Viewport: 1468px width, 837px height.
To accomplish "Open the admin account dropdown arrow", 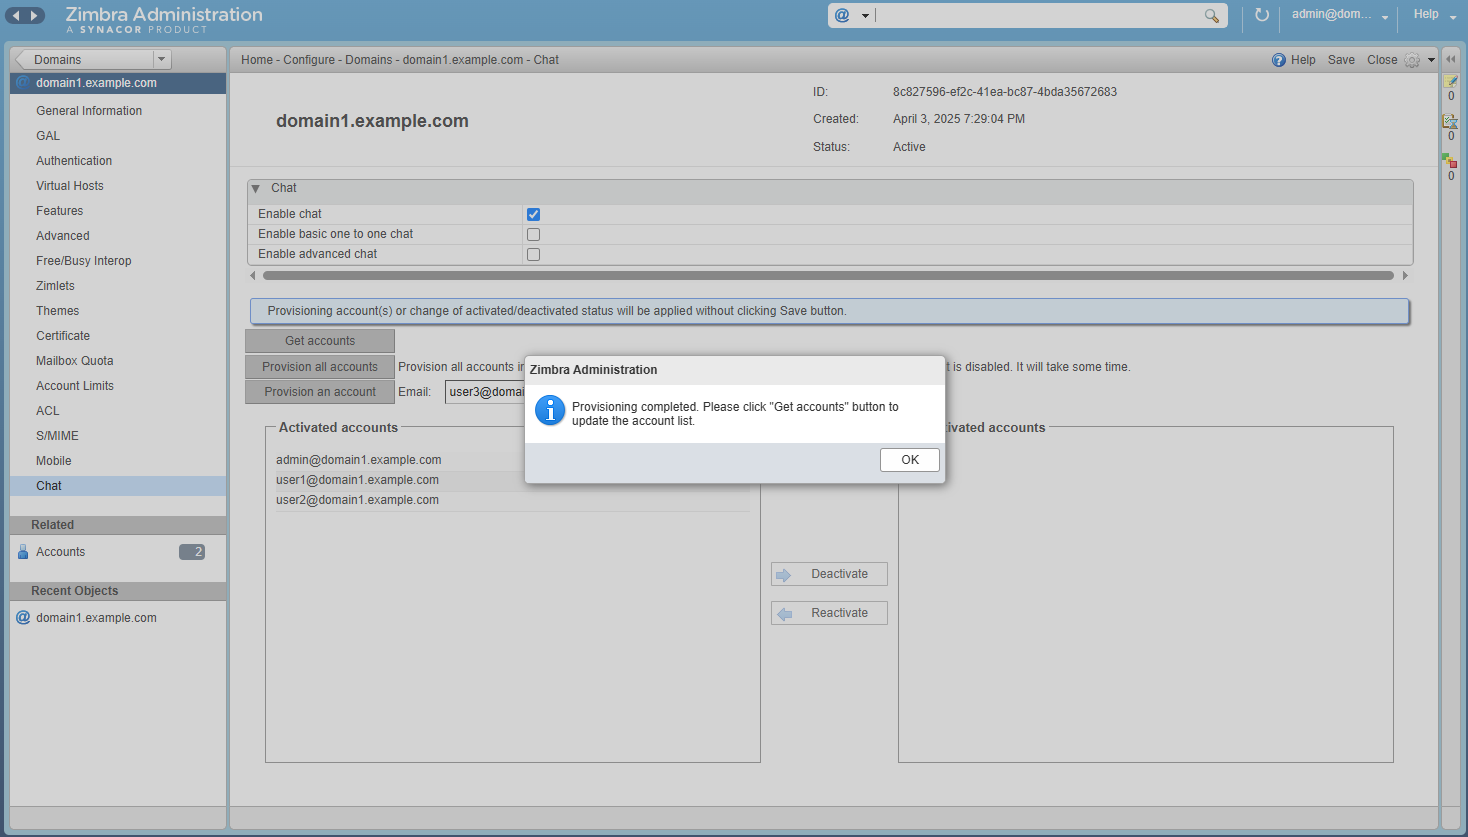I will point(1385,17).
